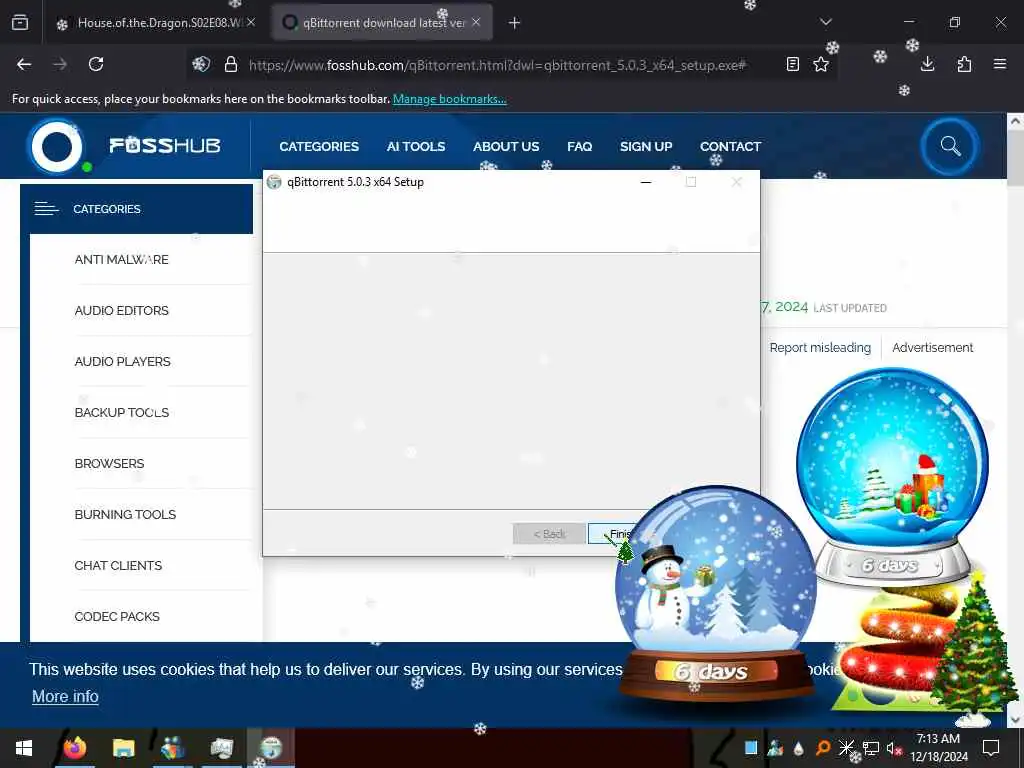Go to ABOUT US page

click(x=506, y=146)
